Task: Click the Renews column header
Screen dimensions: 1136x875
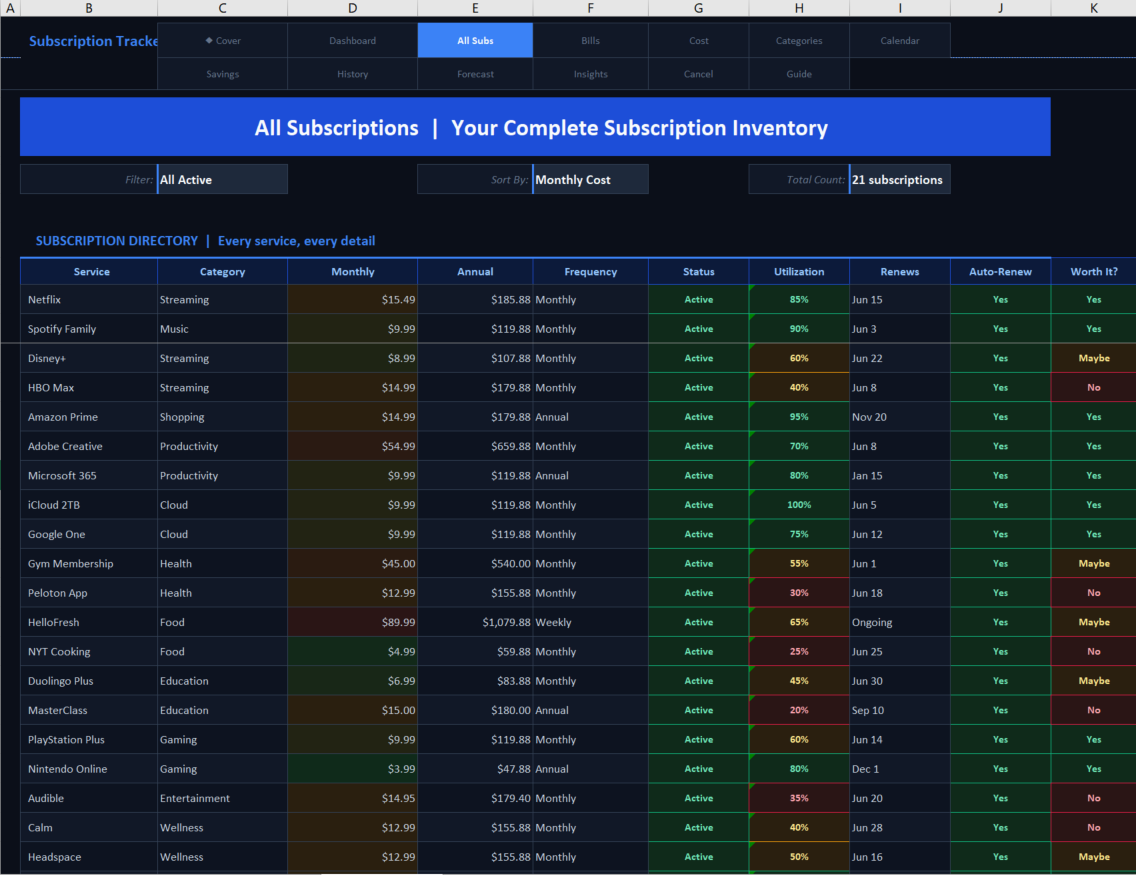Action: point(900,272)
